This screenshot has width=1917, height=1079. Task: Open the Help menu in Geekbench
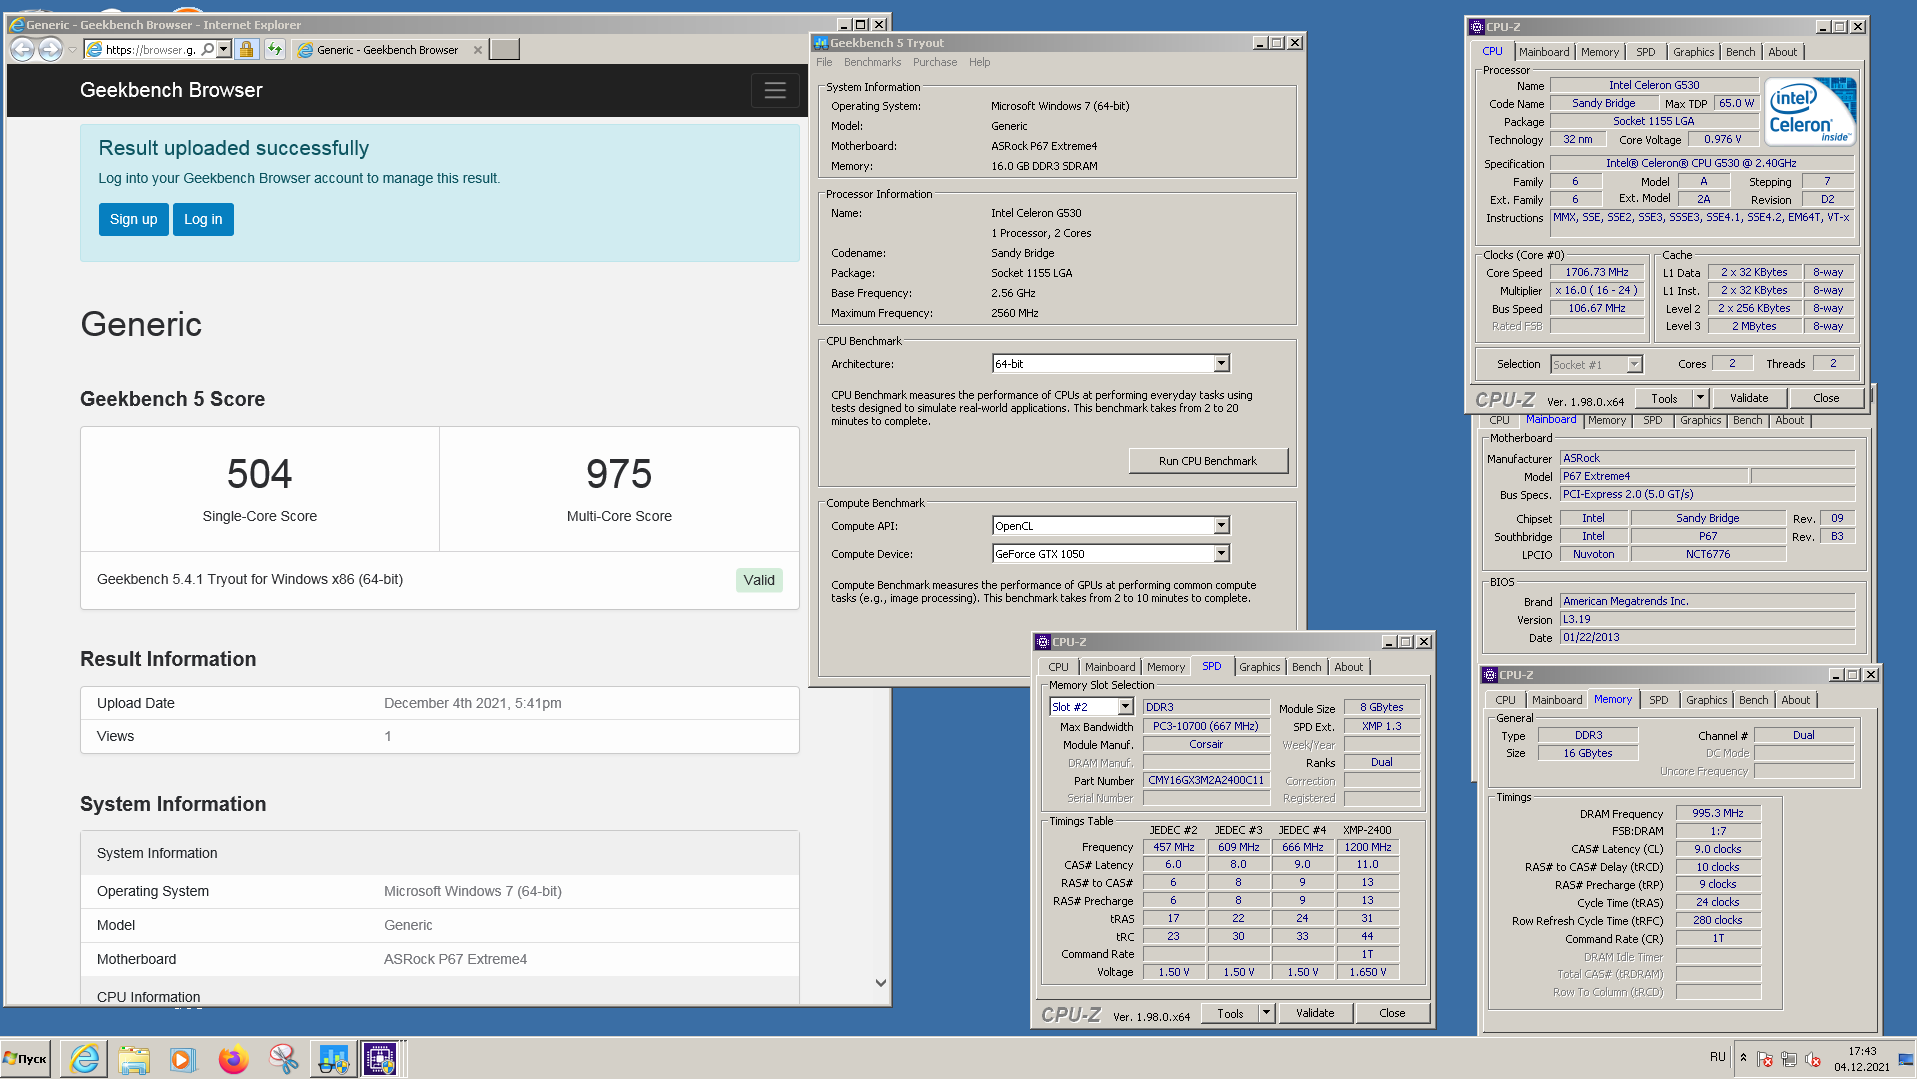point(979,62)
